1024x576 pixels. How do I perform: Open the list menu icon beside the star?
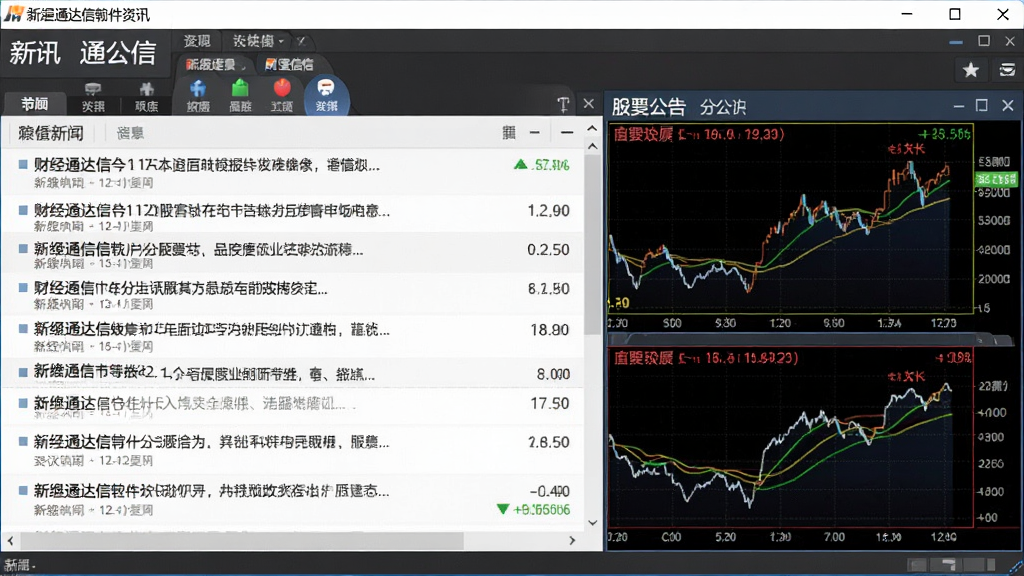point(1007,69)
